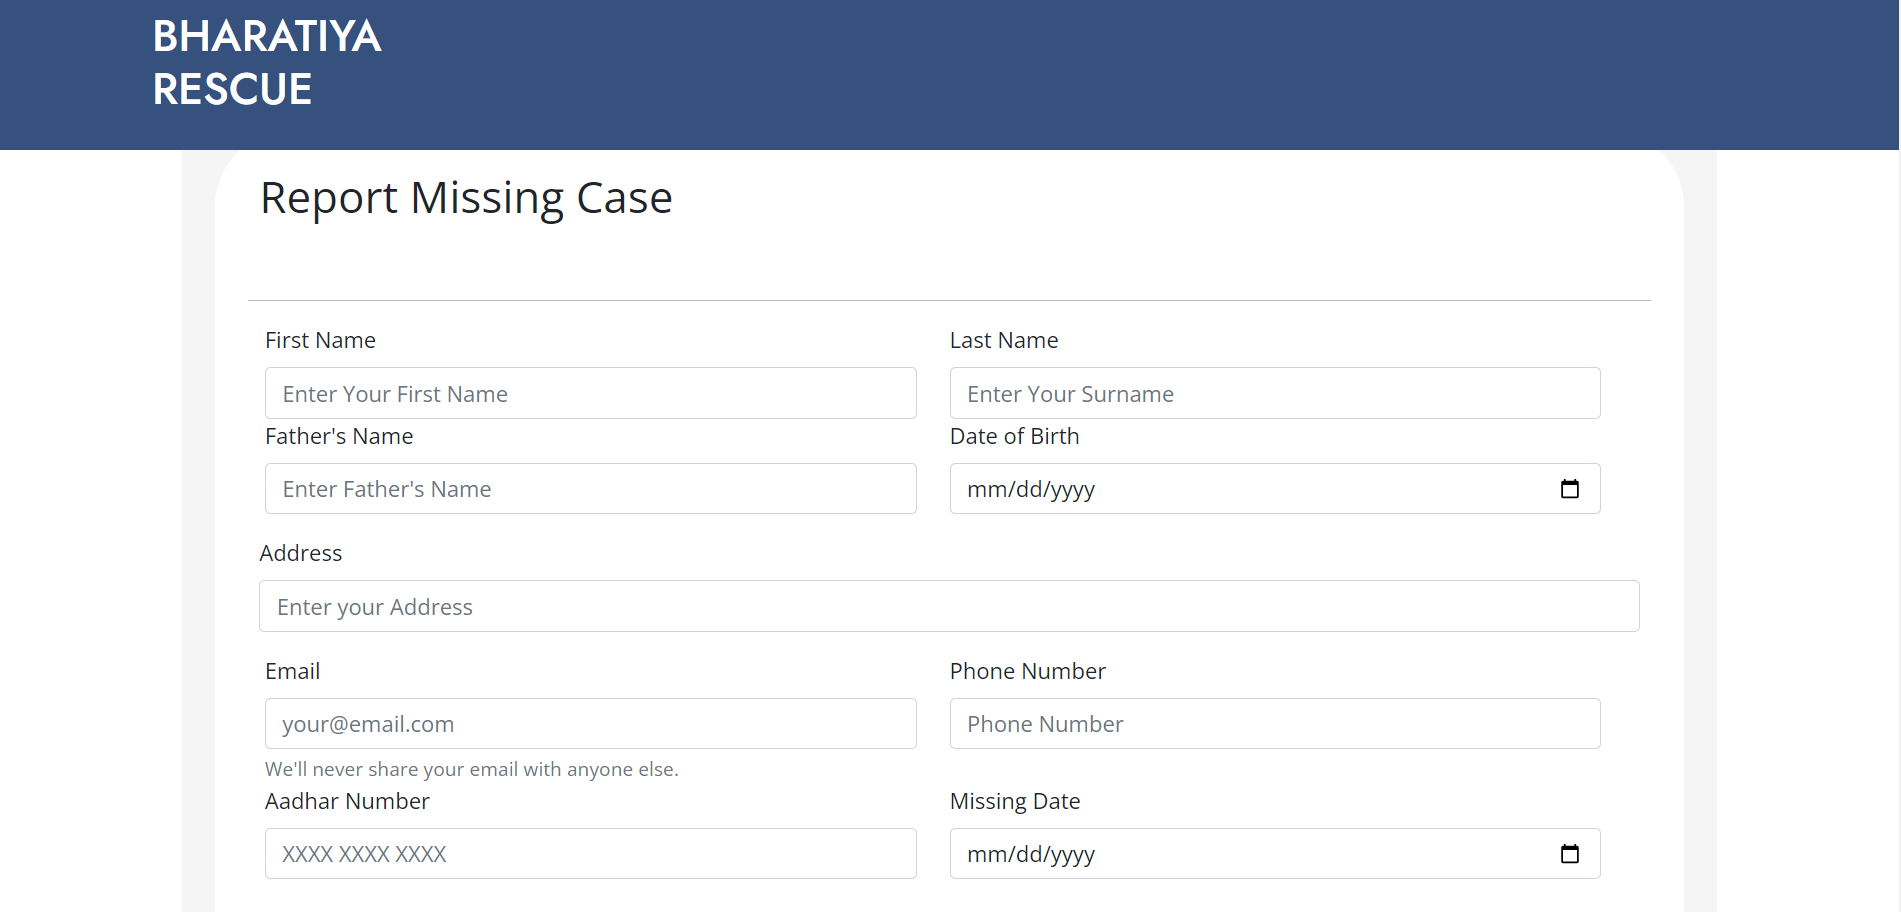Click the Father's Name label
Screen dimensions: 1901x912
tap(338, 436)
